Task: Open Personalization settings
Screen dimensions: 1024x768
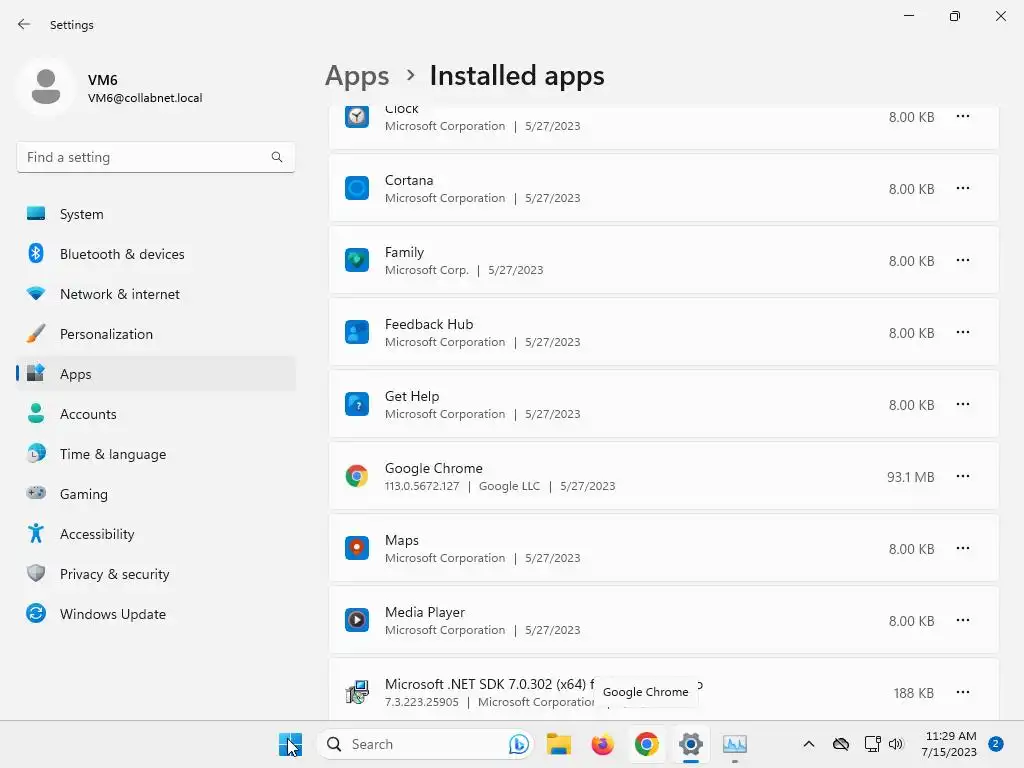Action: coord(155,334)
